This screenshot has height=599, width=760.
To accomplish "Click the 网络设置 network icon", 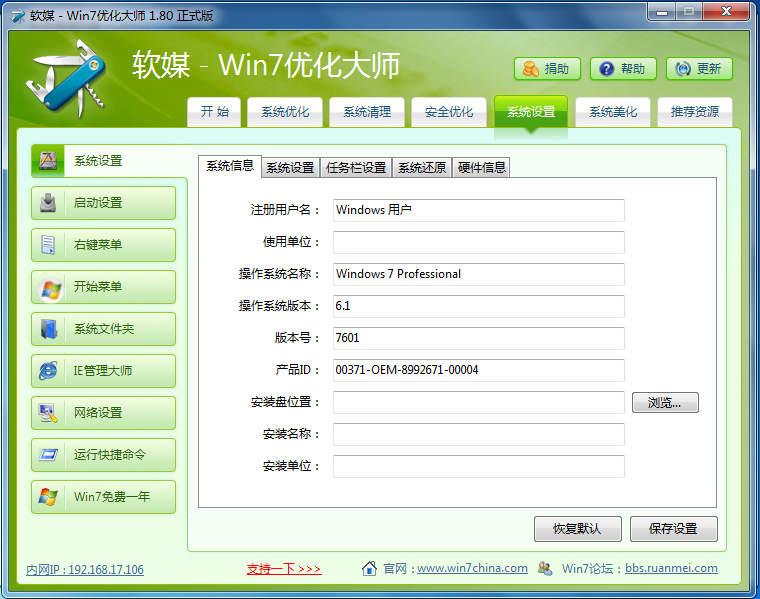I will tap(48, 413).
